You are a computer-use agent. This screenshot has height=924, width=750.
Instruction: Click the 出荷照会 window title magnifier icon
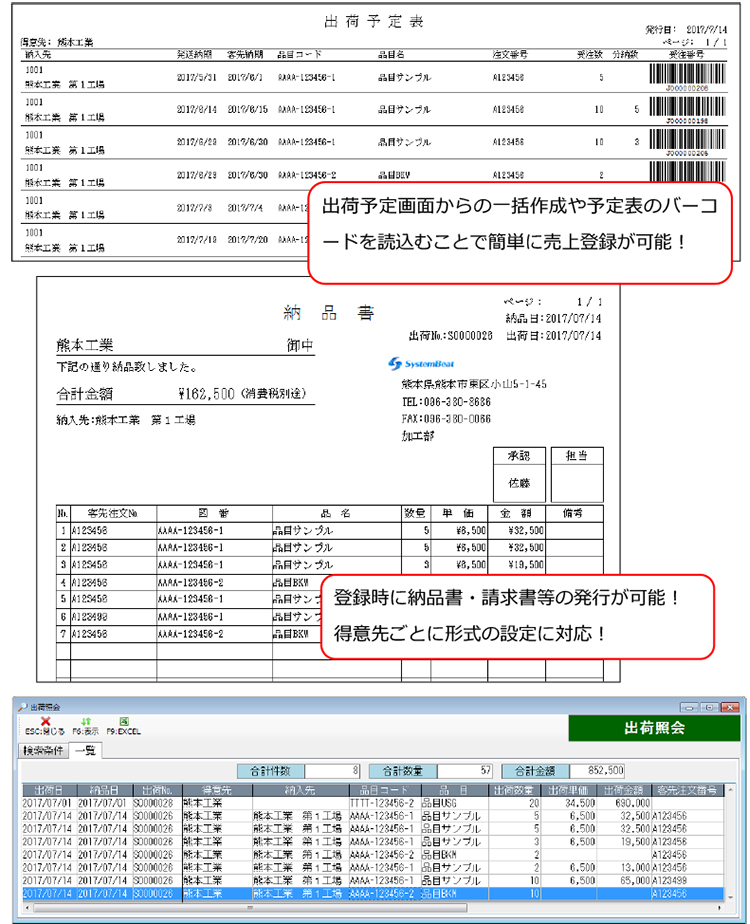tap(23, 707)
